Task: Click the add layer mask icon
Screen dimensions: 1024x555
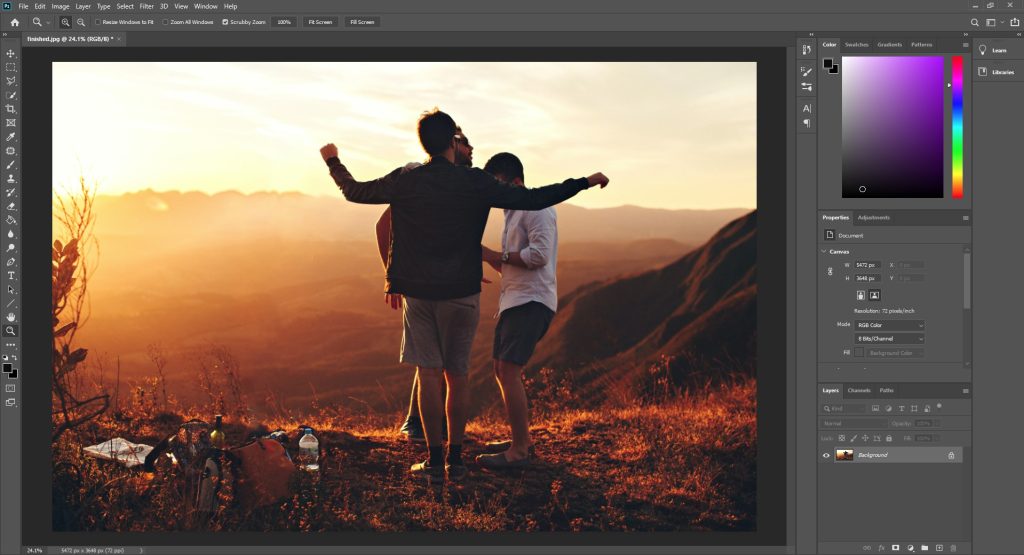Action: pos(895,548)
